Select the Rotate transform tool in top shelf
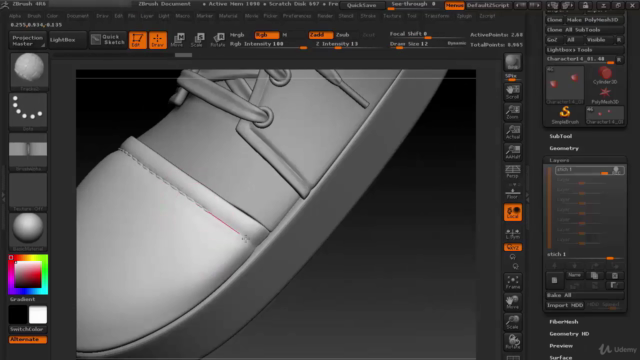 218,40
